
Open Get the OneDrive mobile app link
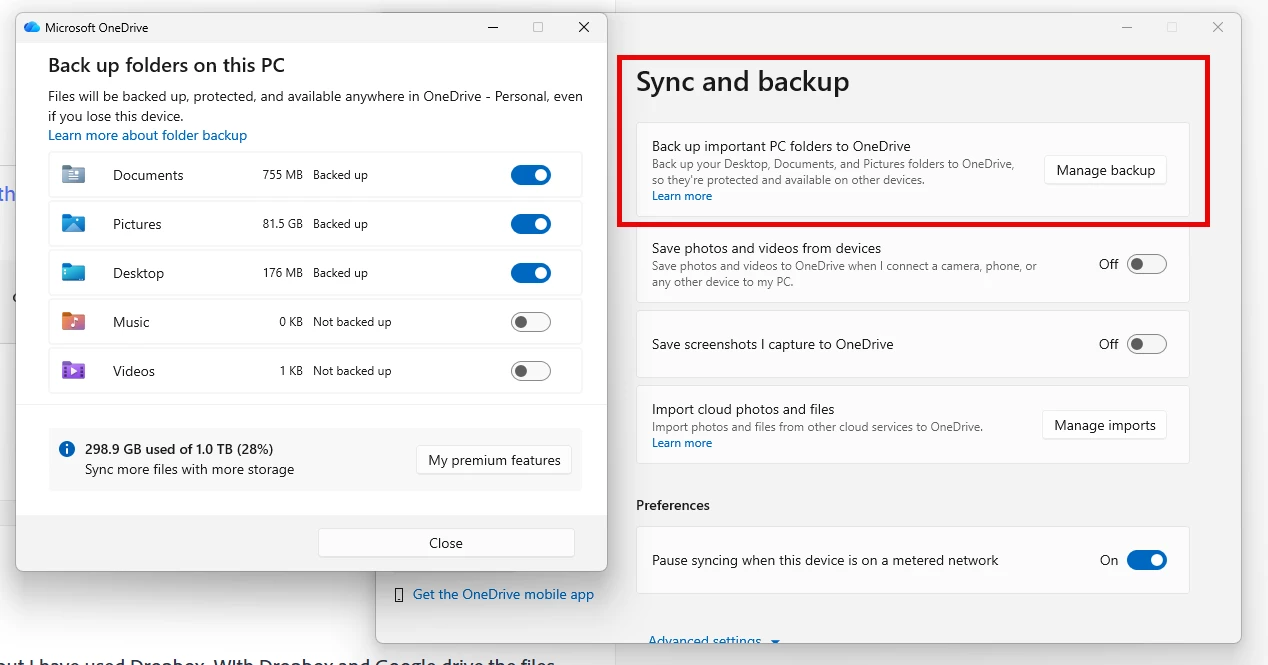[503, 594]
